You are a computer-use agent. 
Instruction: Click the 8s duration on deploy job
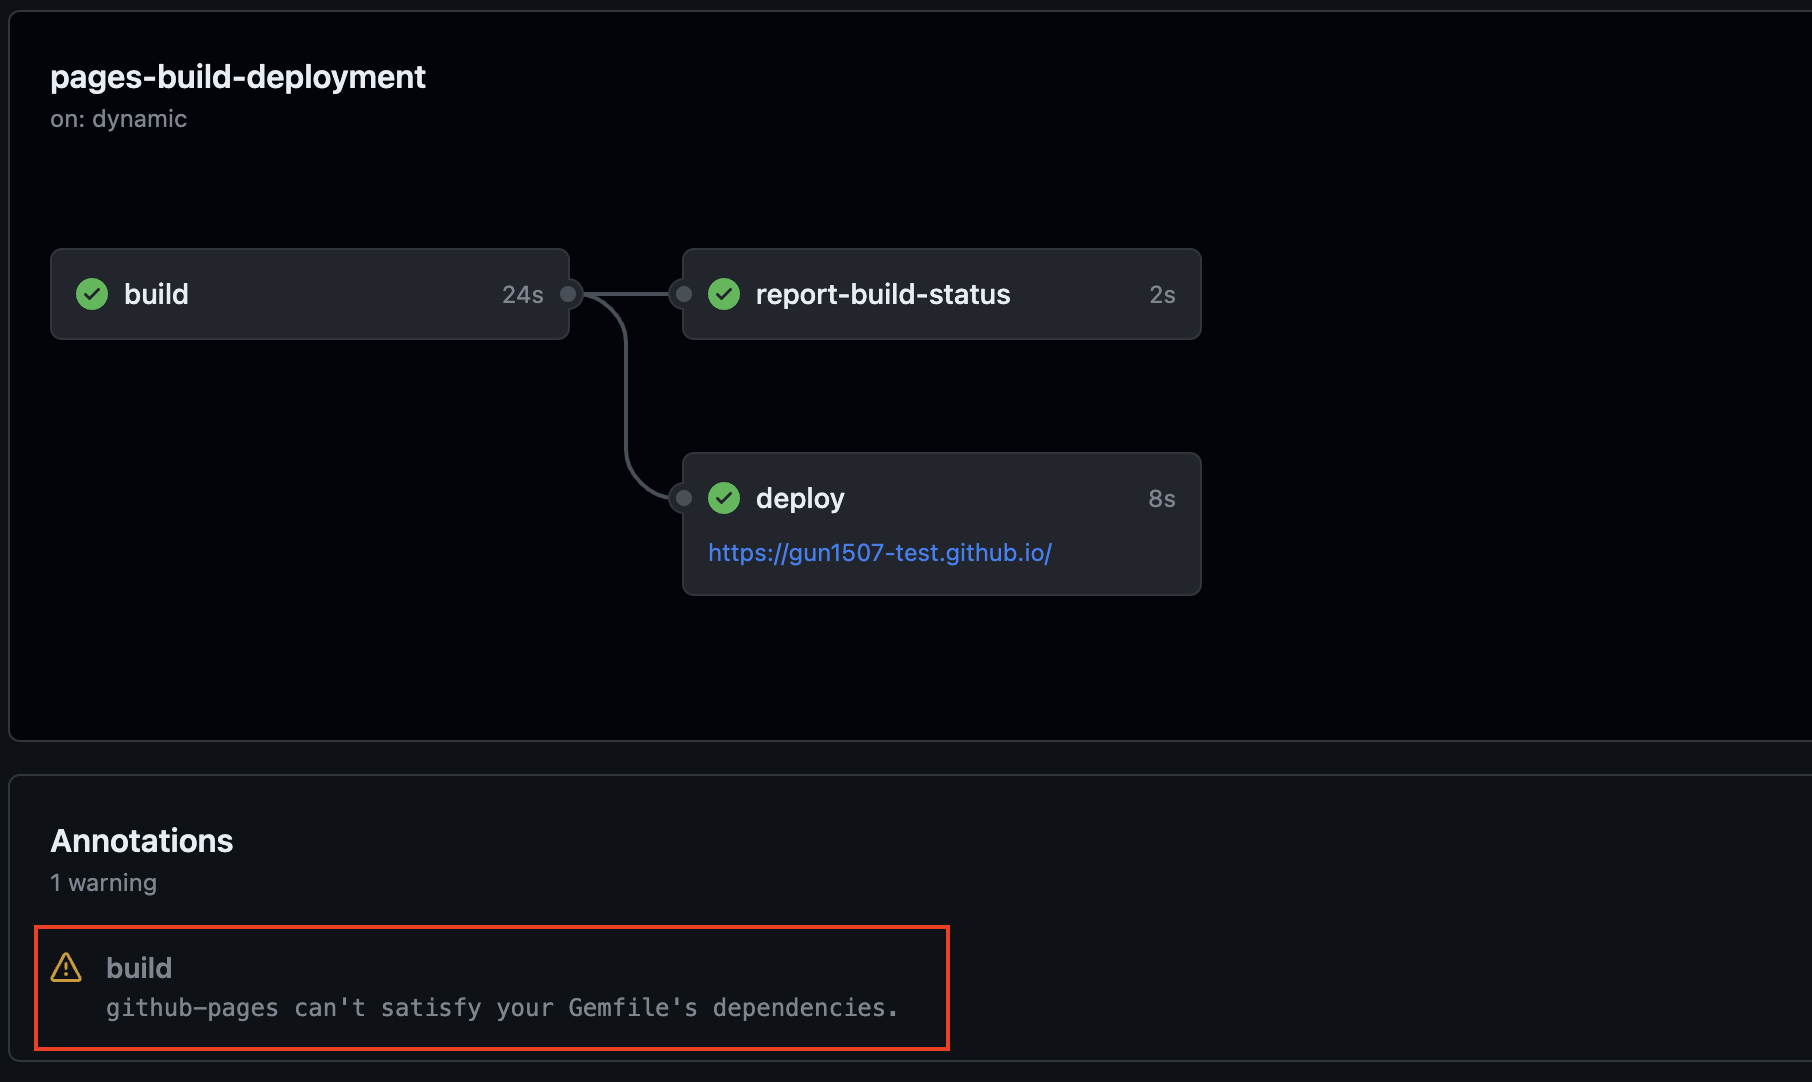(1161, 499)
